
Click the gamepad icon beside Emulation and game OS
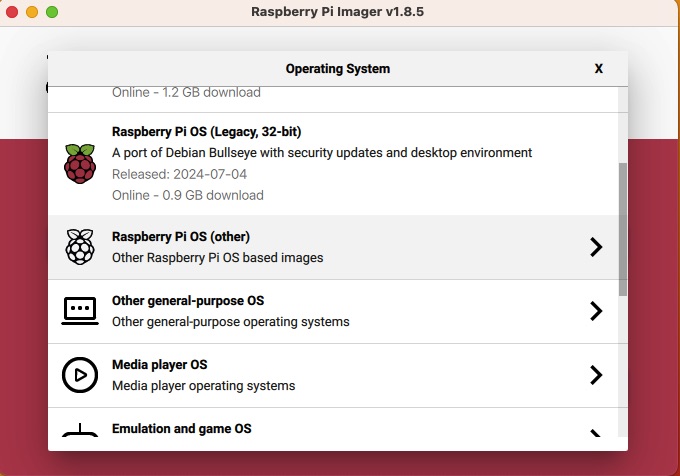(x=80, y=435)
